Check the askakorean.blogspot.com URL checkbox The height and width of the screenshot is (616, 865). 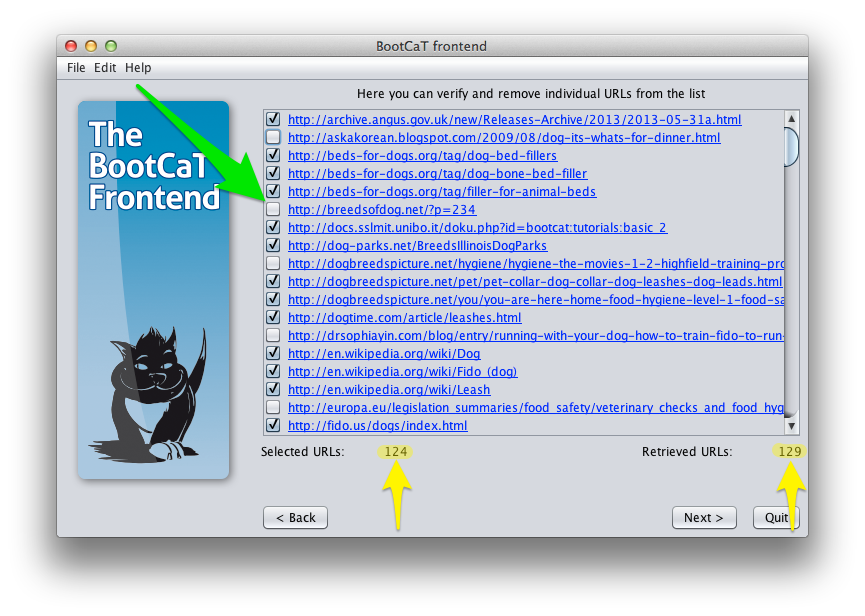[273, 137]
